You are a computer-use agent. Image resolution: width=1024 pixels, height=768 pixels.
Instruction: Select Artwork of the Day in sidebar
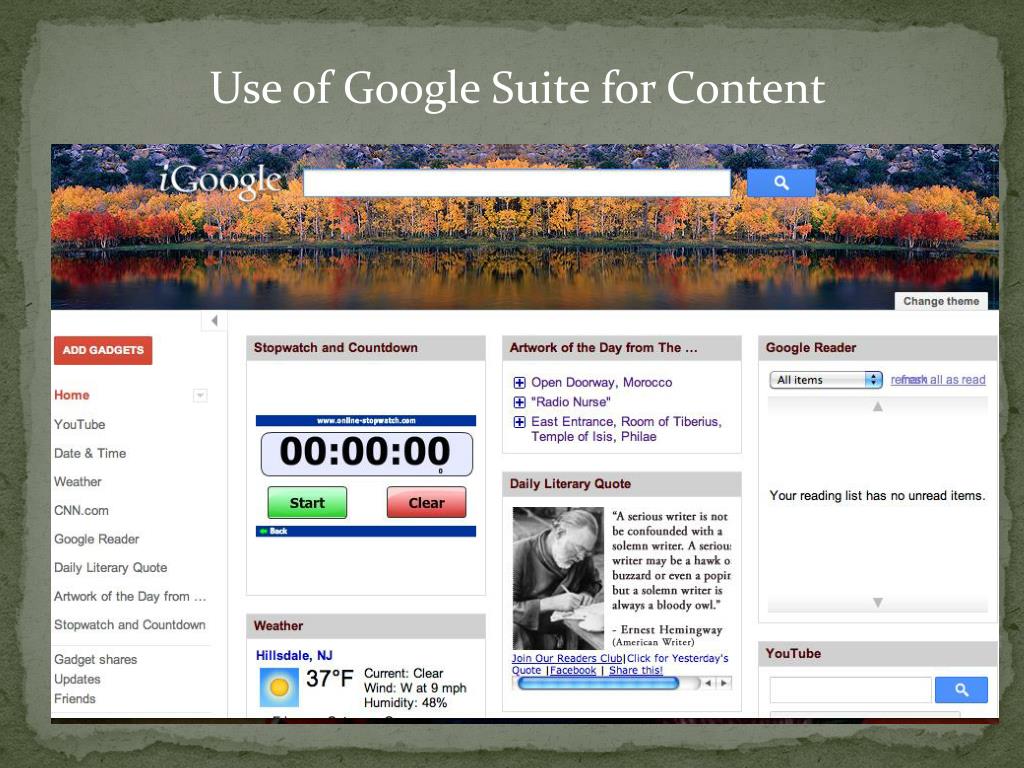(130, 596)
